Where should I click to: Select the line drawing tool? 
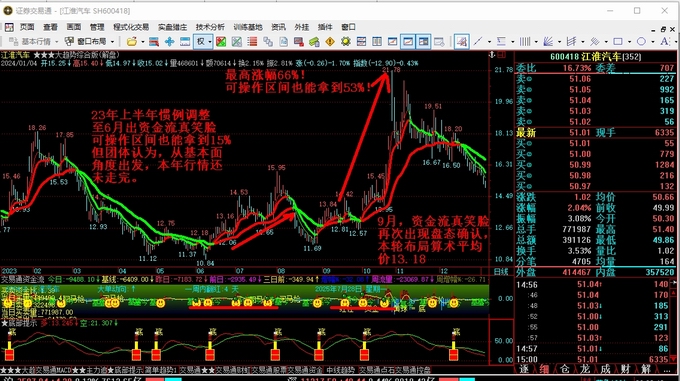[478, 42]
